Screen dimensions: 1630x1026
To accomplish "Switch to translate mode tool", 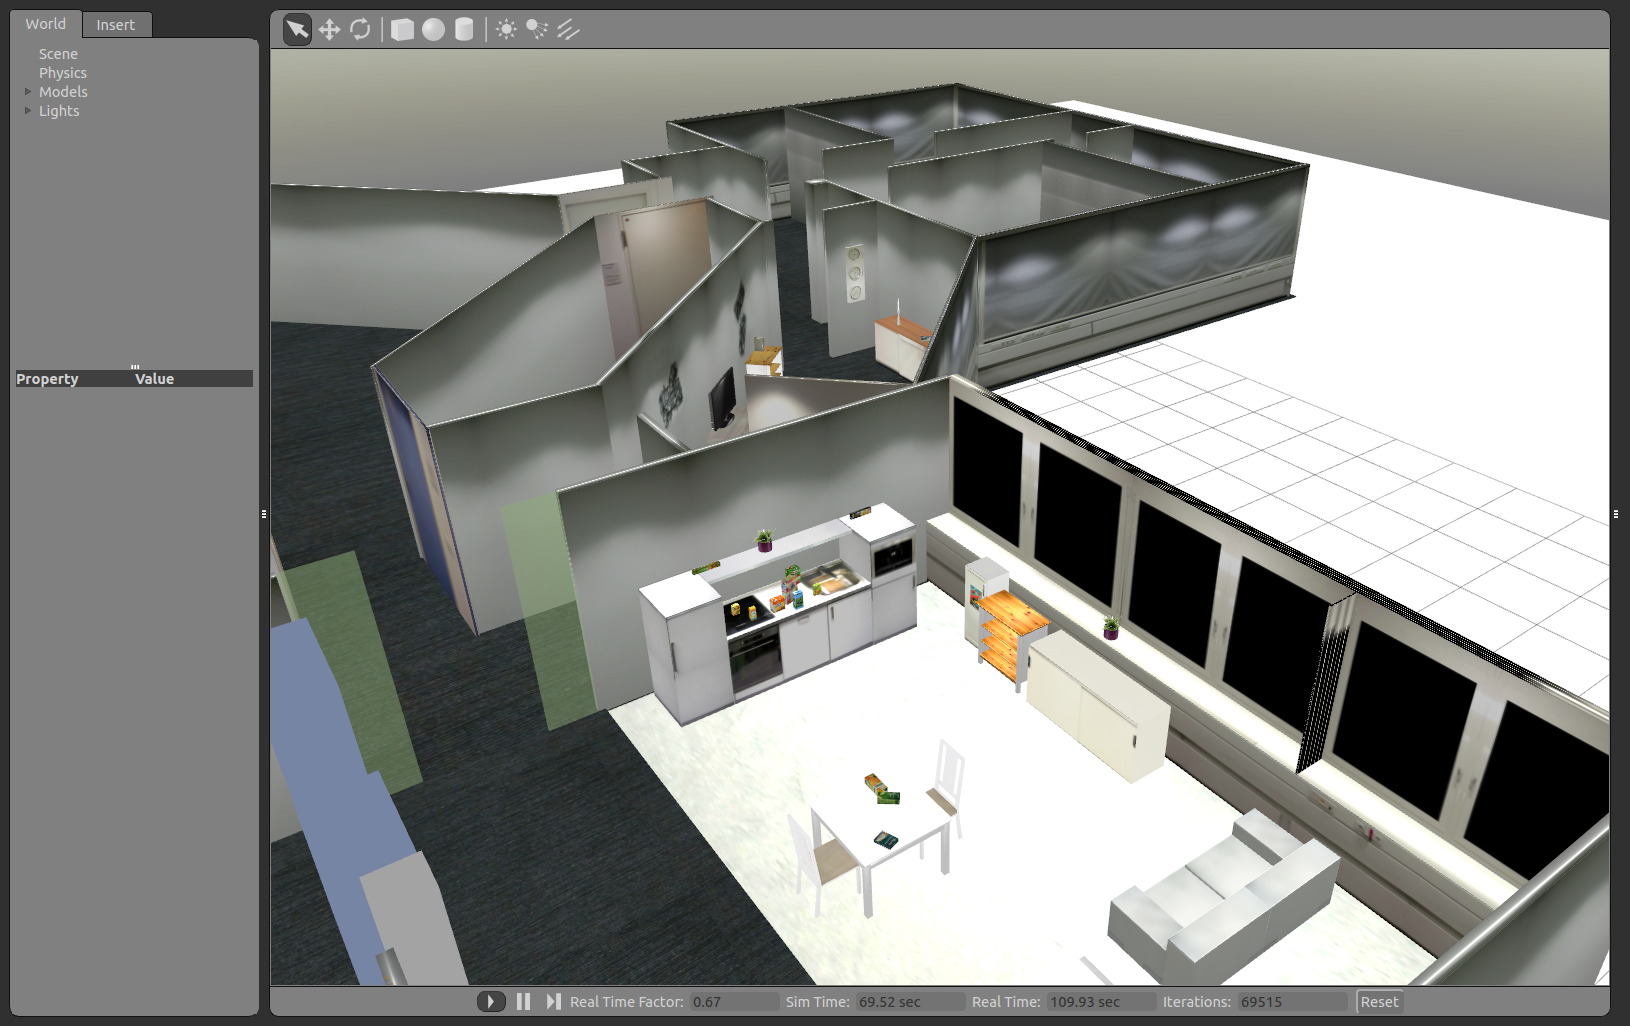I will [329, 30].
